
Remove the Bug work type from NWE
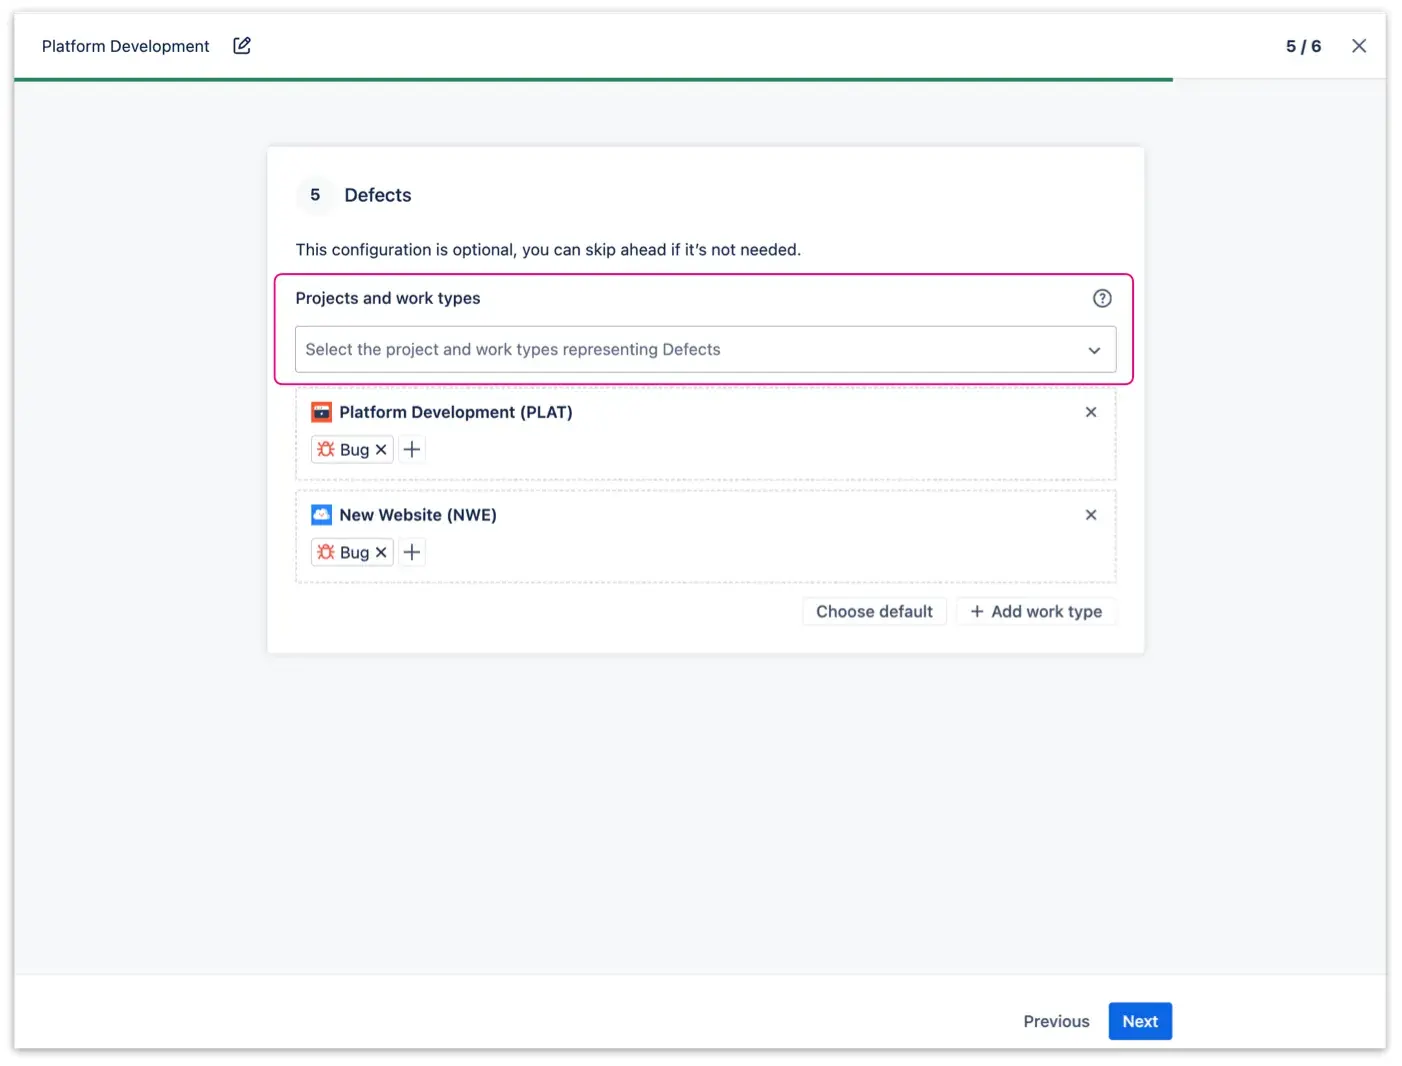381,551
